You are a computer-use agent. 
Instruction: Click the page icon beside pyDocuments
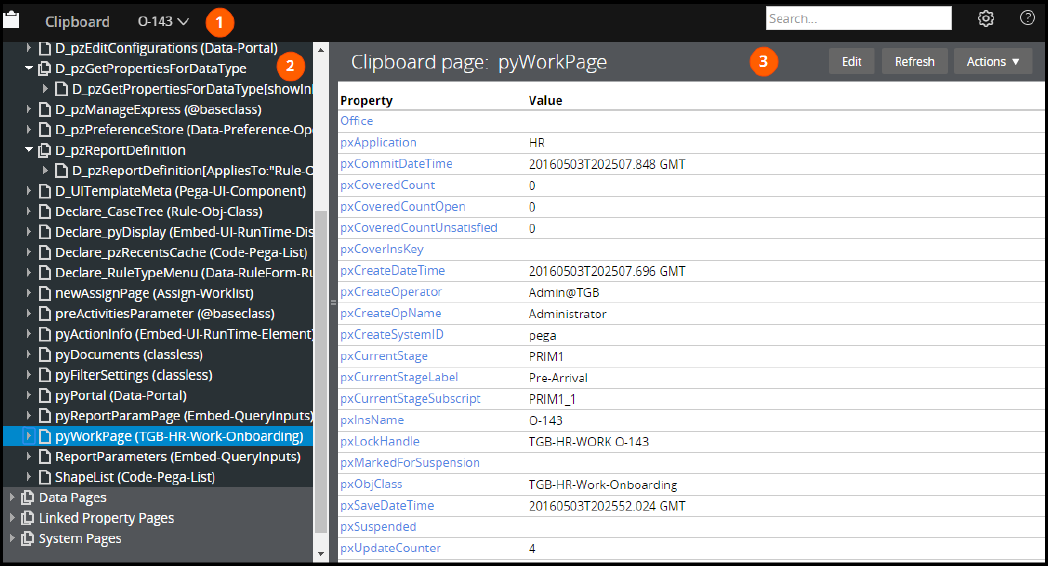(x=45, y=355)
